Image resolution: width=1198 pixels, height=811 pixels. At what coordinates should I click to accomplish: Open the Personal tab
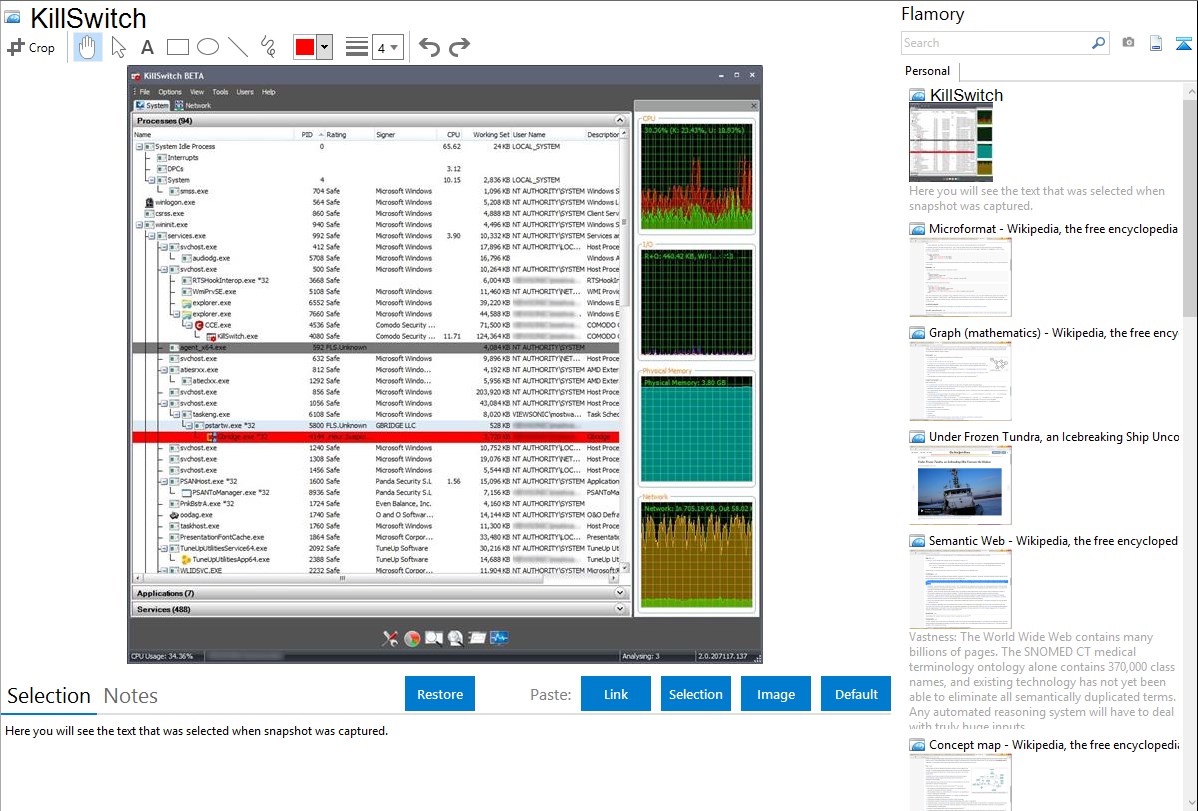click(x=928, y=71)
